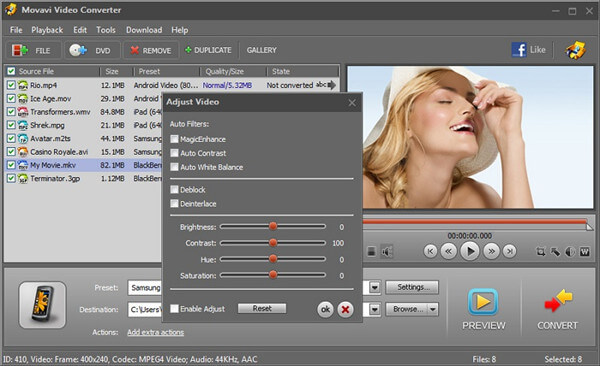
Task: Click the add FILE toolbar button
Action: pyautogui.click(x=33, y=50)
